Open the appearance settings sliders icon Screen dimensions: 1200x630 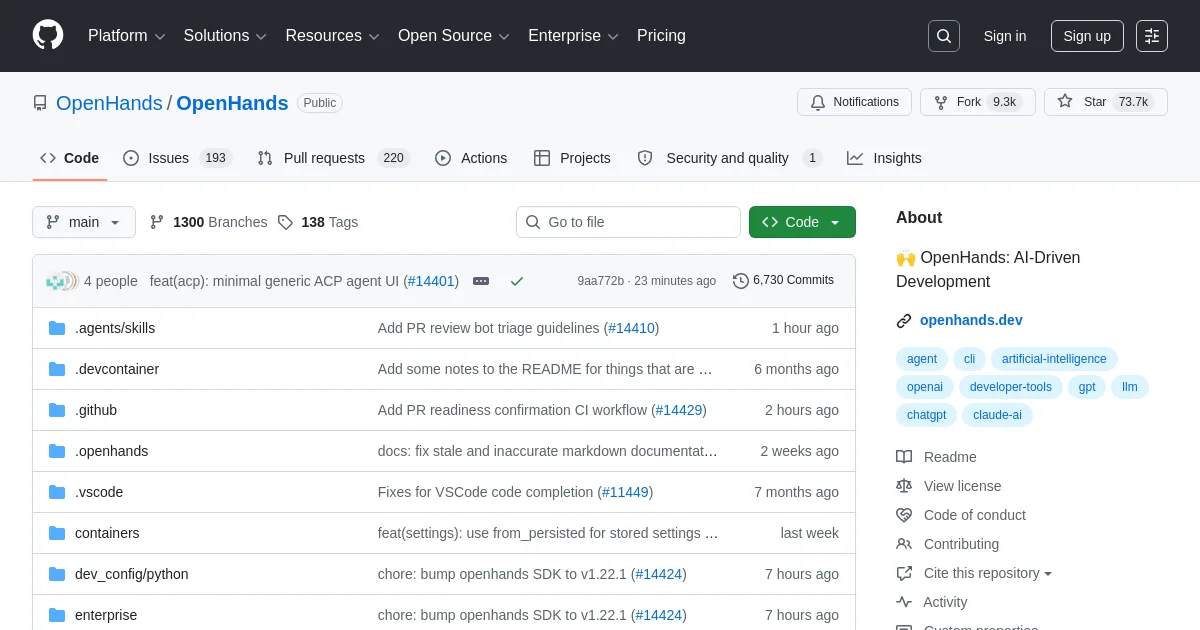pos(1152,36)
